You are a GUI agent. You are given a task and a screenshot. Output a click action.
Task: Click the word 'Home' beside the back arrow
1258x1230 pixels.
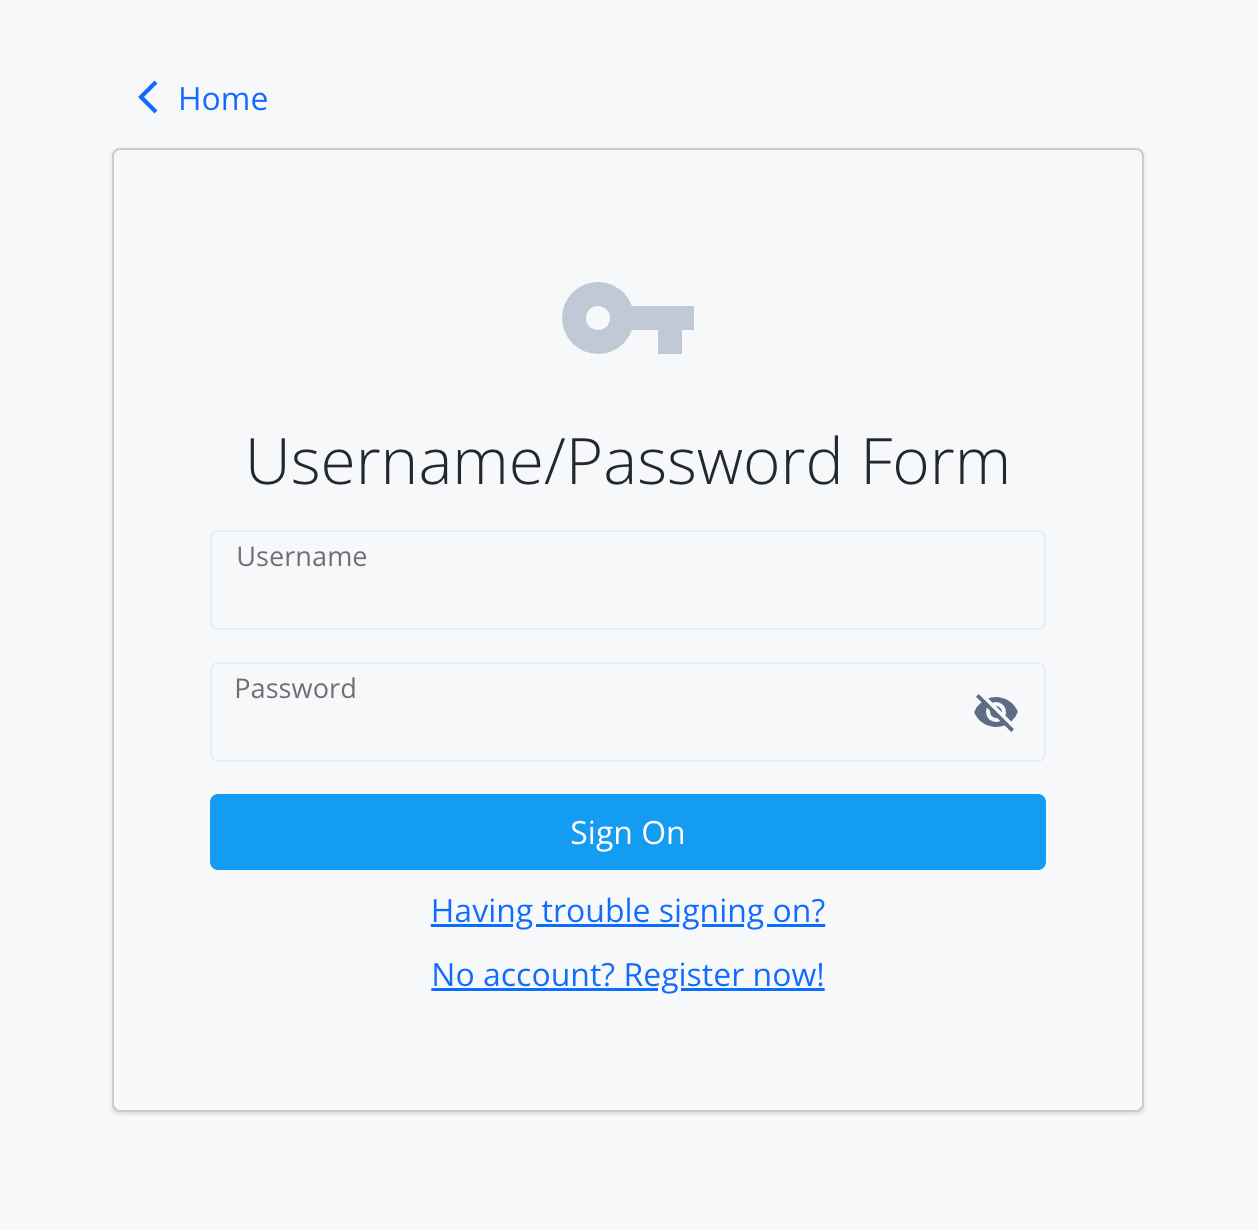point(223,99)
